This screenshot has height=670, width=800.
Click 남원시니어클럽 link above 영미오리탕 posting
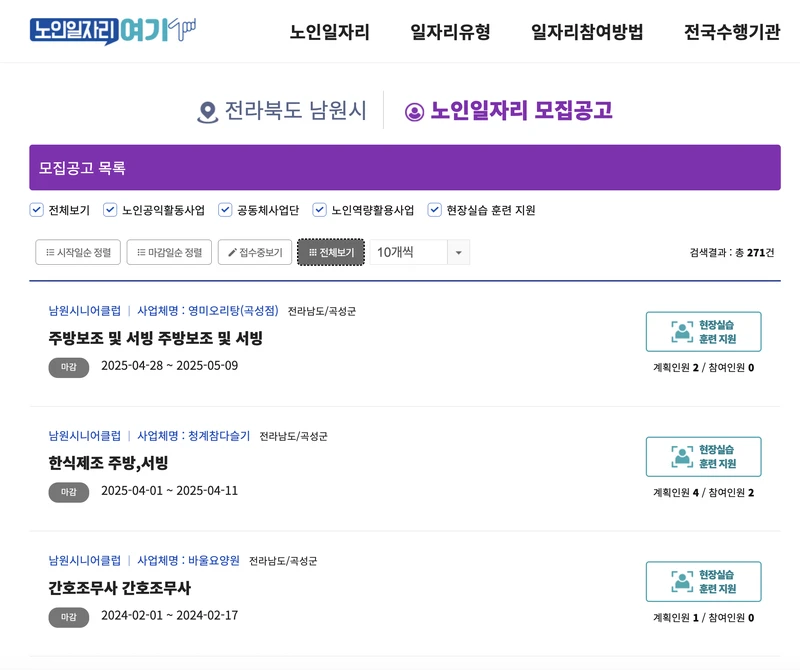pos(85,310)
